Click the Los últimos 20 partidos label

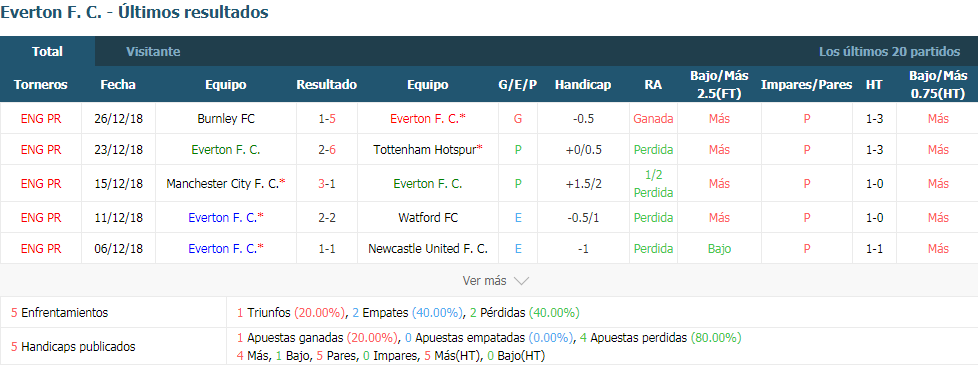[889, 52]
